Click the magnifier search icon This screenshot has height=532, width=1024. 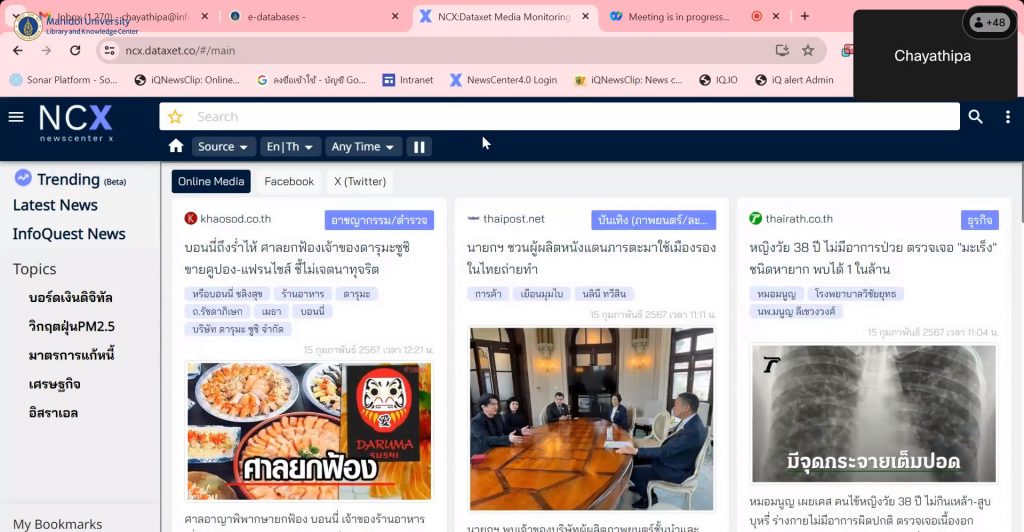point(975,117)
